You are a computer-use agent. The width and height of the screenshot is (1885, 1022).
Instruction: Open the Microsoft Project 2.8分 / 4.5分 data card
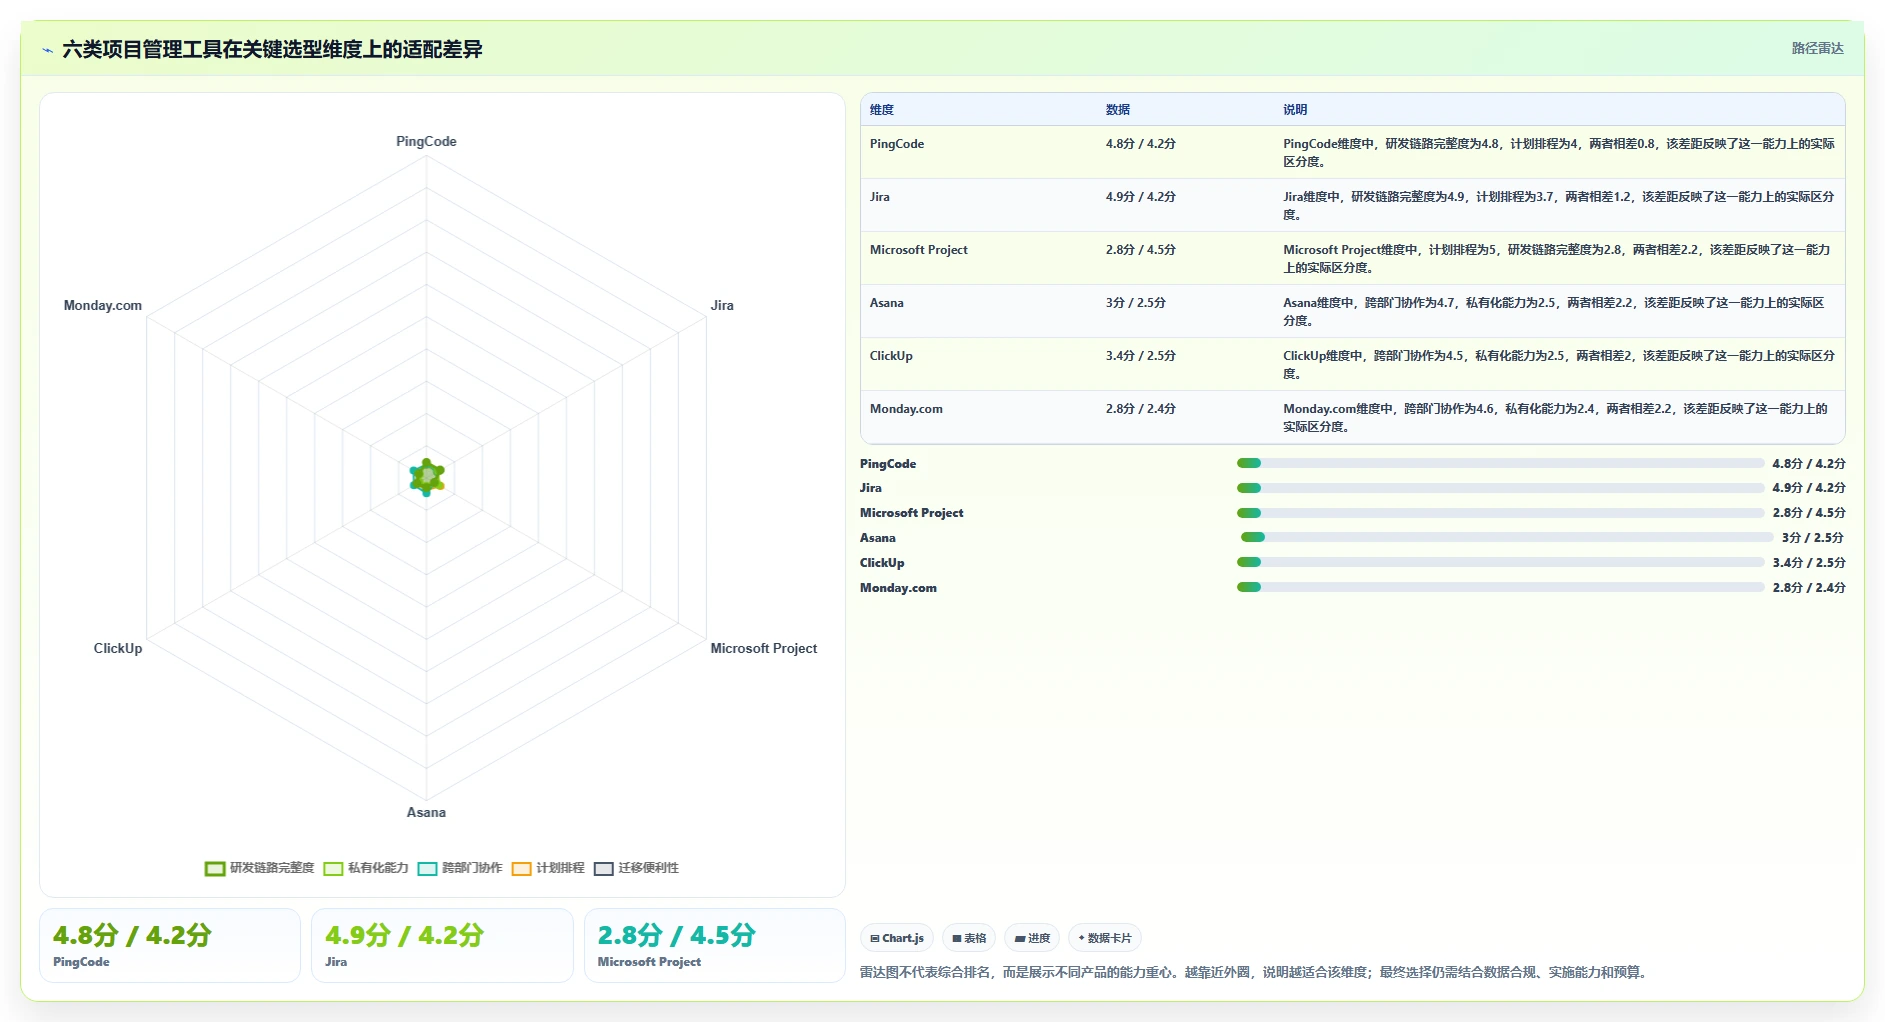click(715, 945)
